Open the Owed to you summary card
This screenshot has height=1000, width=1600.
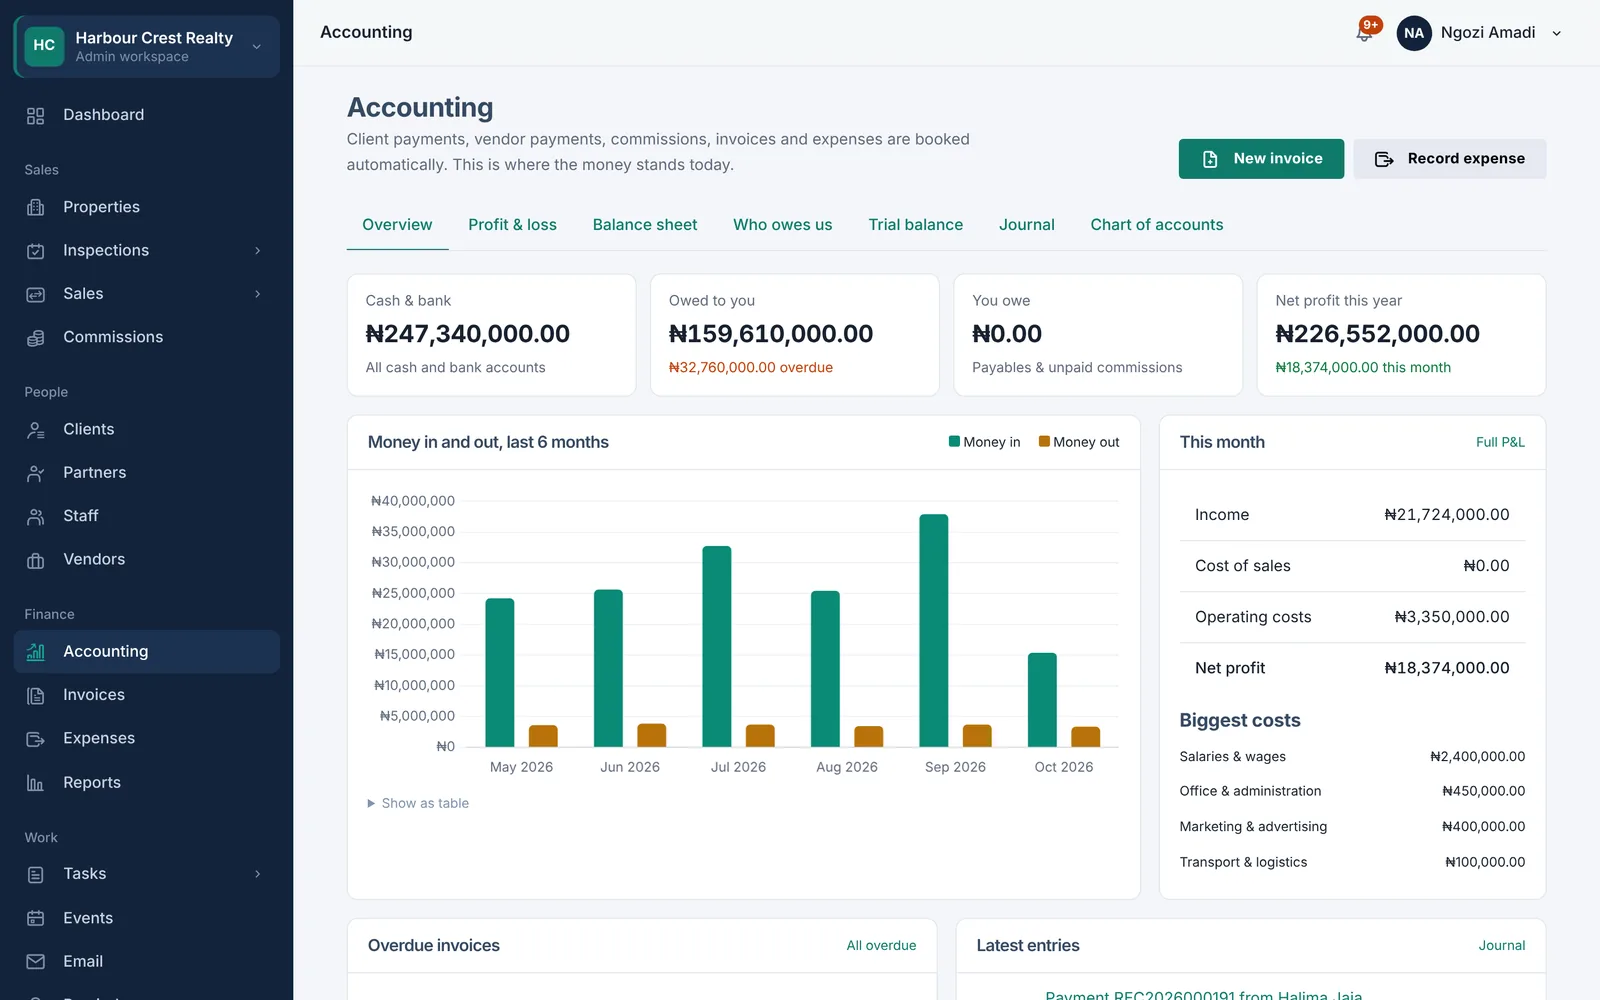pyautogui.click(x=795, y=335)
